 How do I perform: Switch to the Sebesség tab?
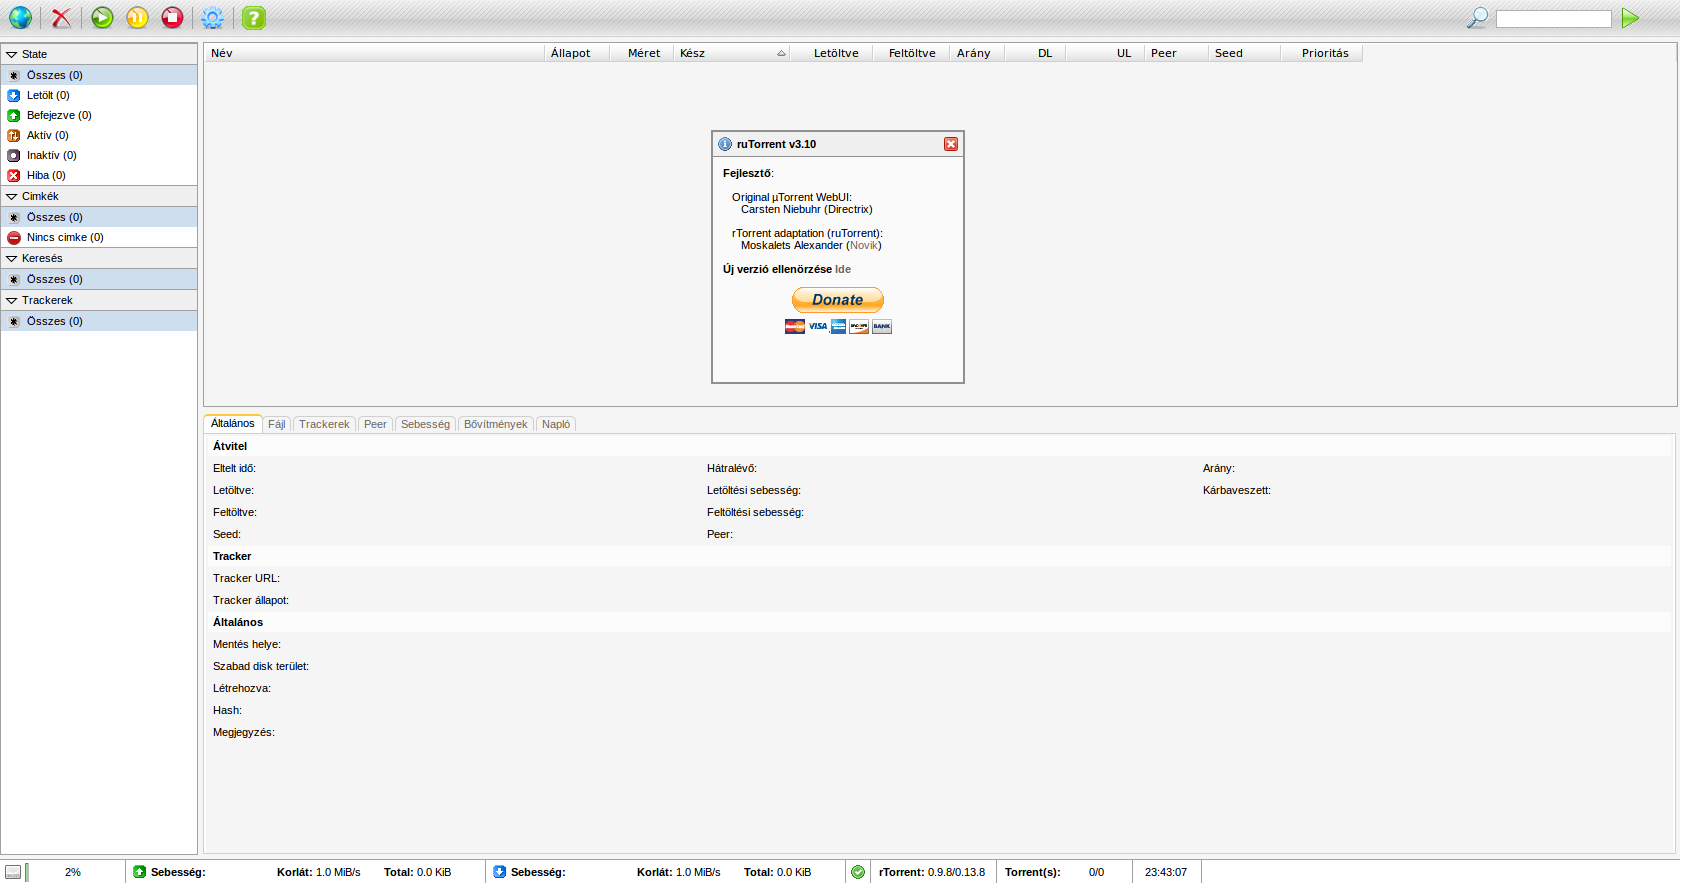point(425,424)
